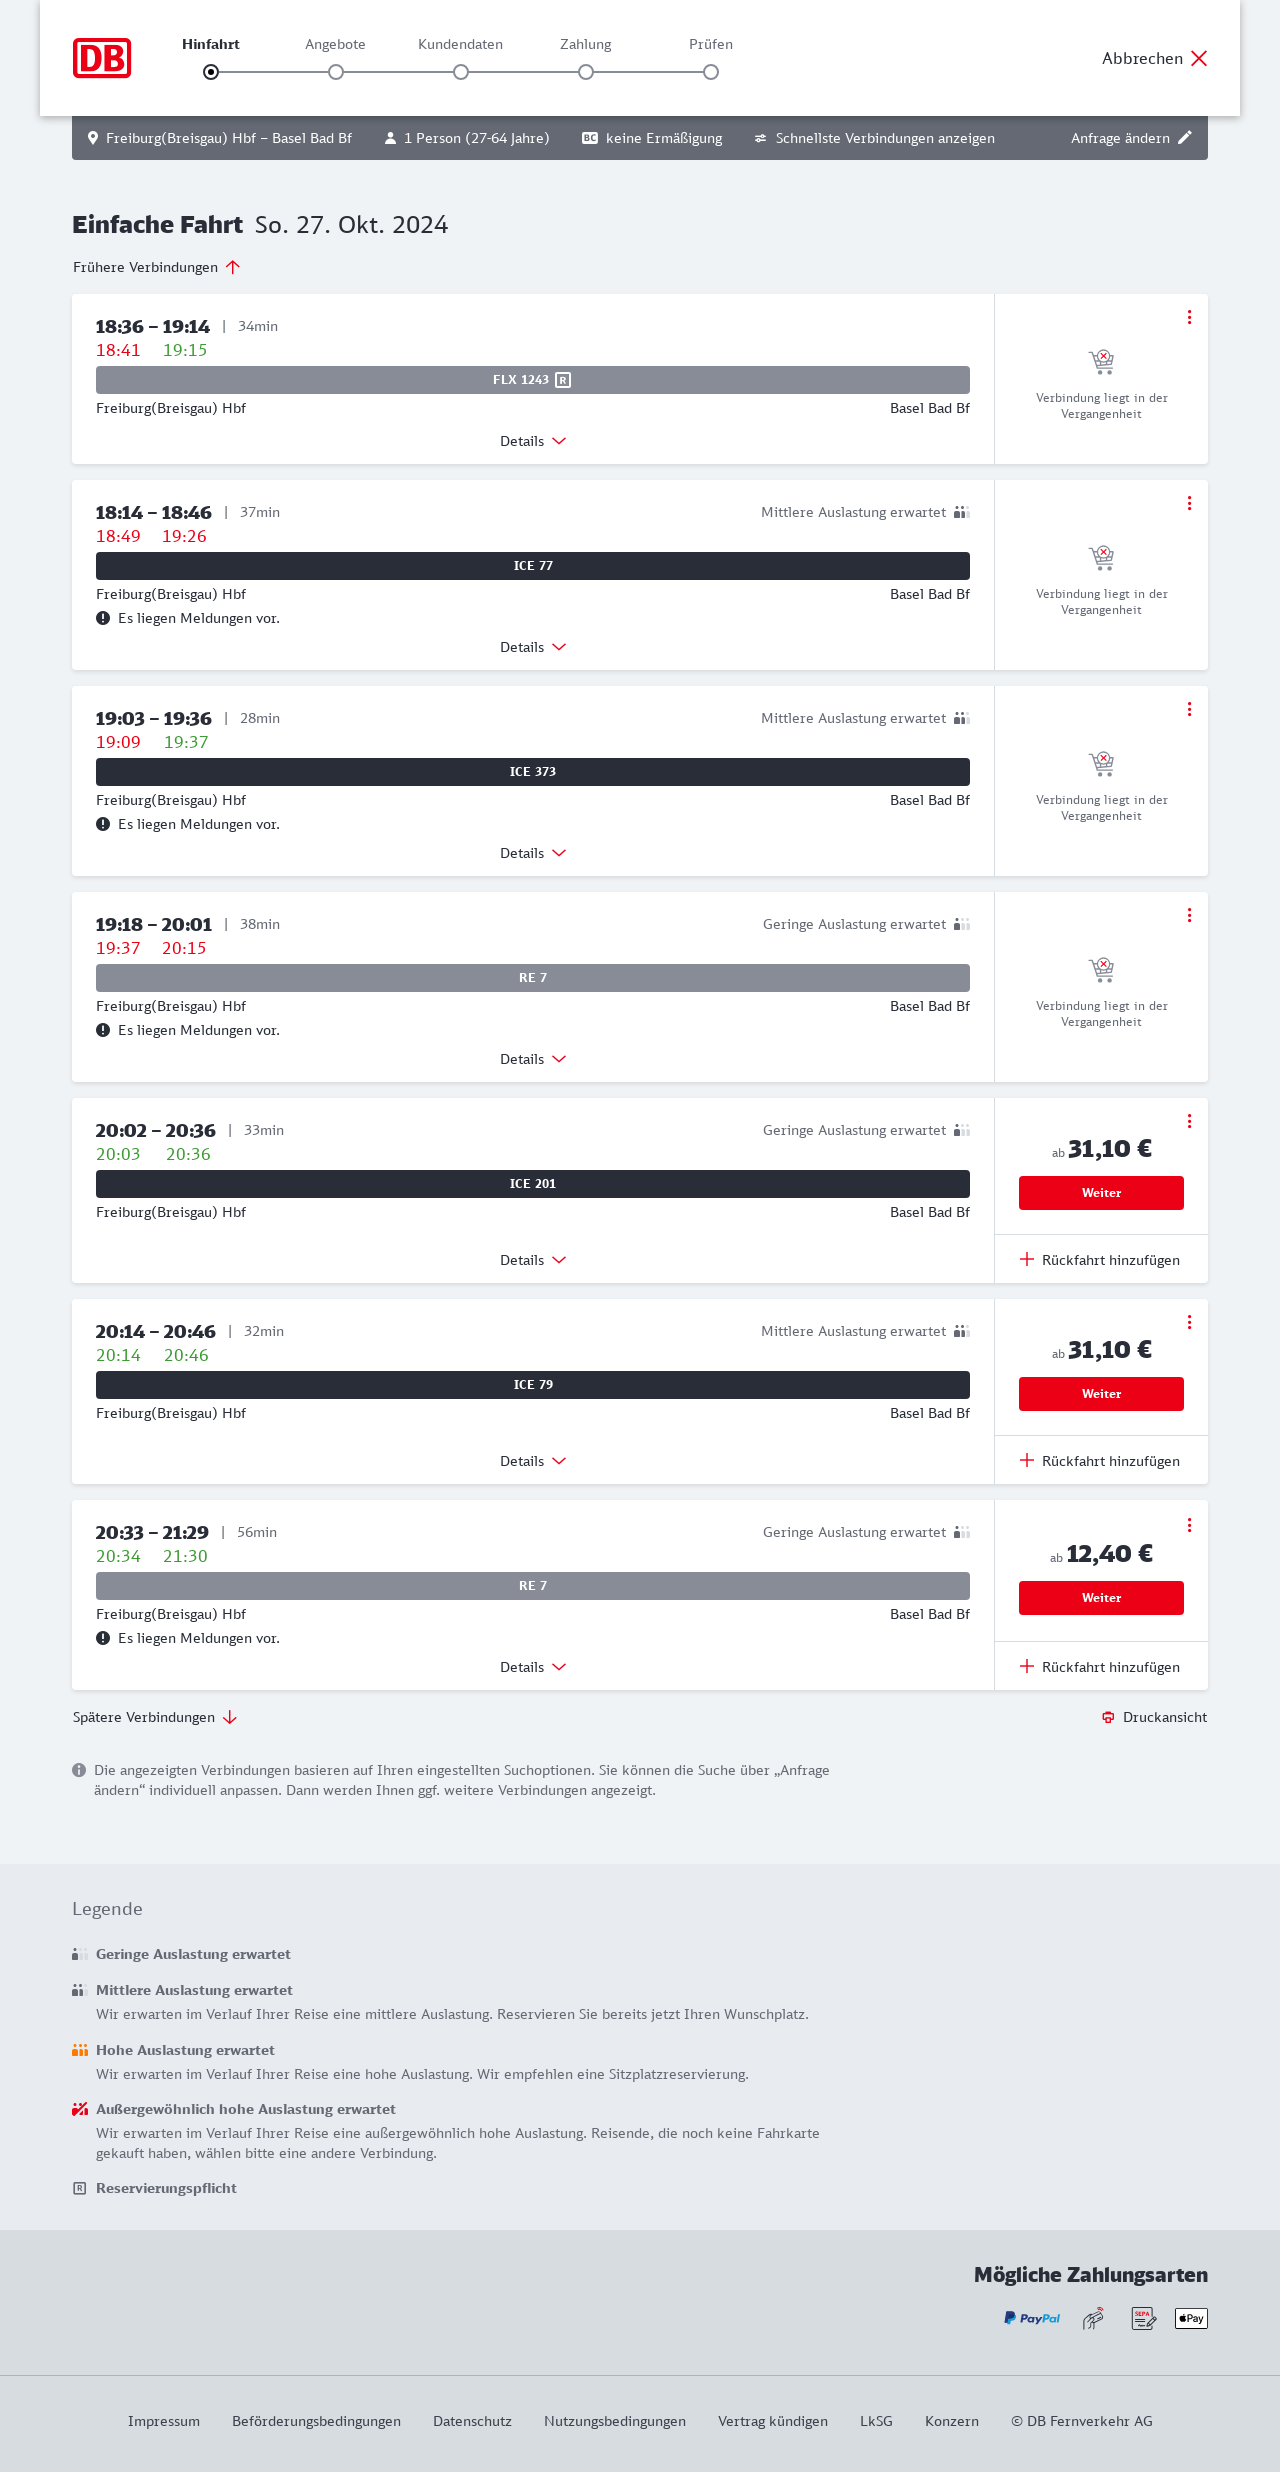1280x2472 pixels.
Task: Click the Apple Pay icon
Action: (1191, 2318)
